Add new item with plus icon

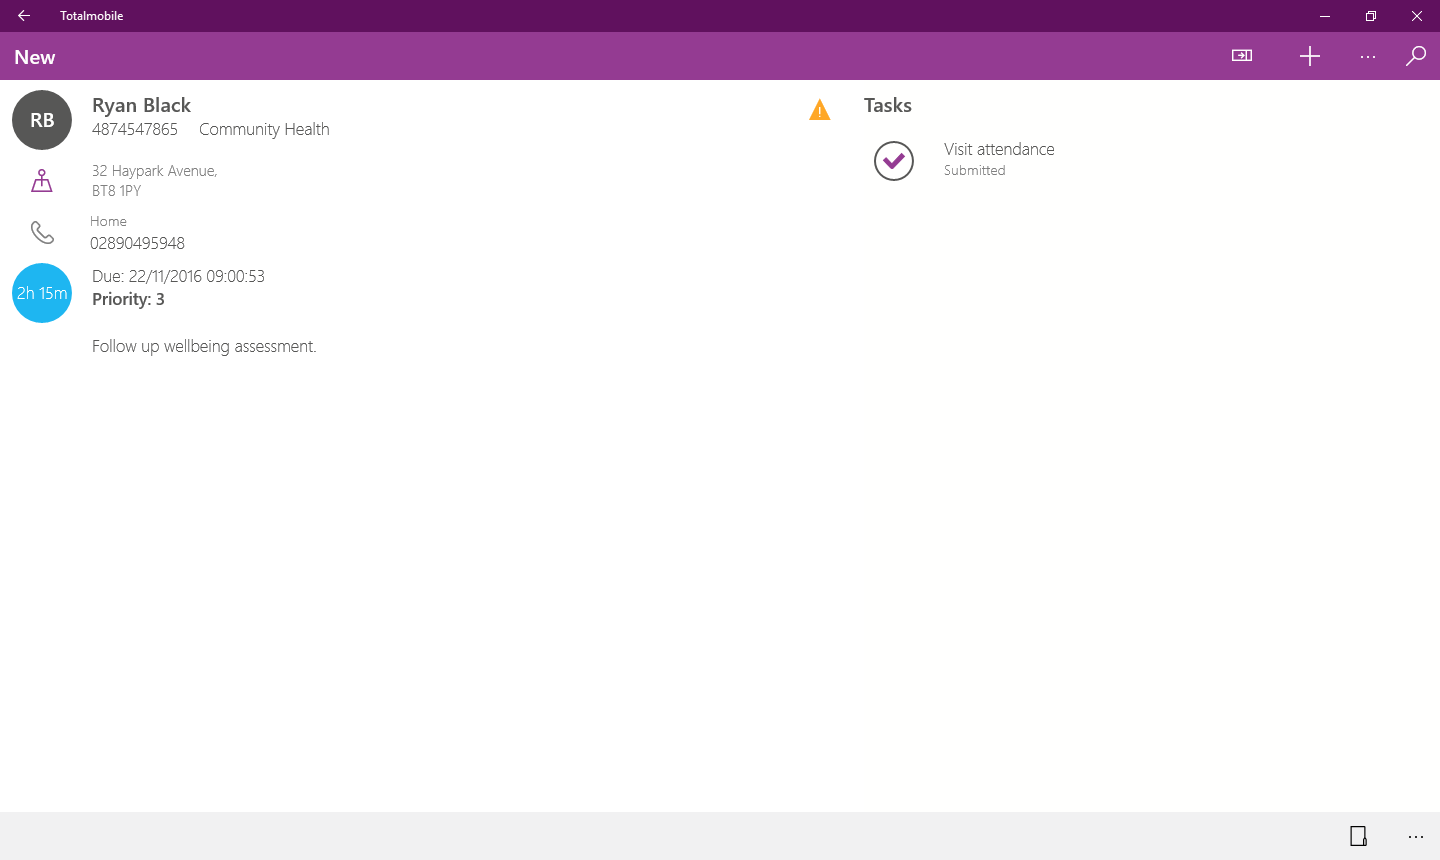point(1310,56)
